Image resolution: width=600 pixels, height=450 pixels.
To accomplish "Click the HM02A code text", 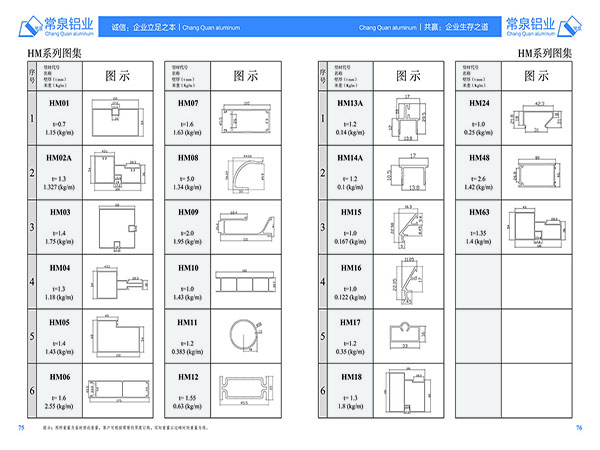I will point(59,158).
